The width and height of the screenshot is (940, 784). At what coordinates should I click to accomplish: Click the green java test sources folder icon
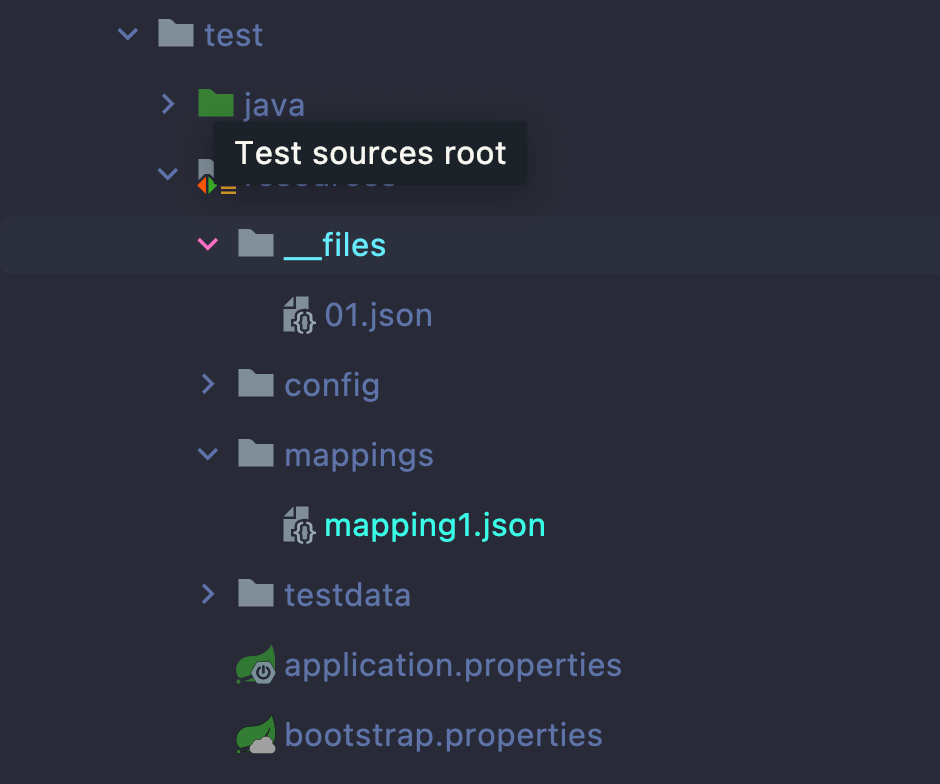(x=215, y=104)
